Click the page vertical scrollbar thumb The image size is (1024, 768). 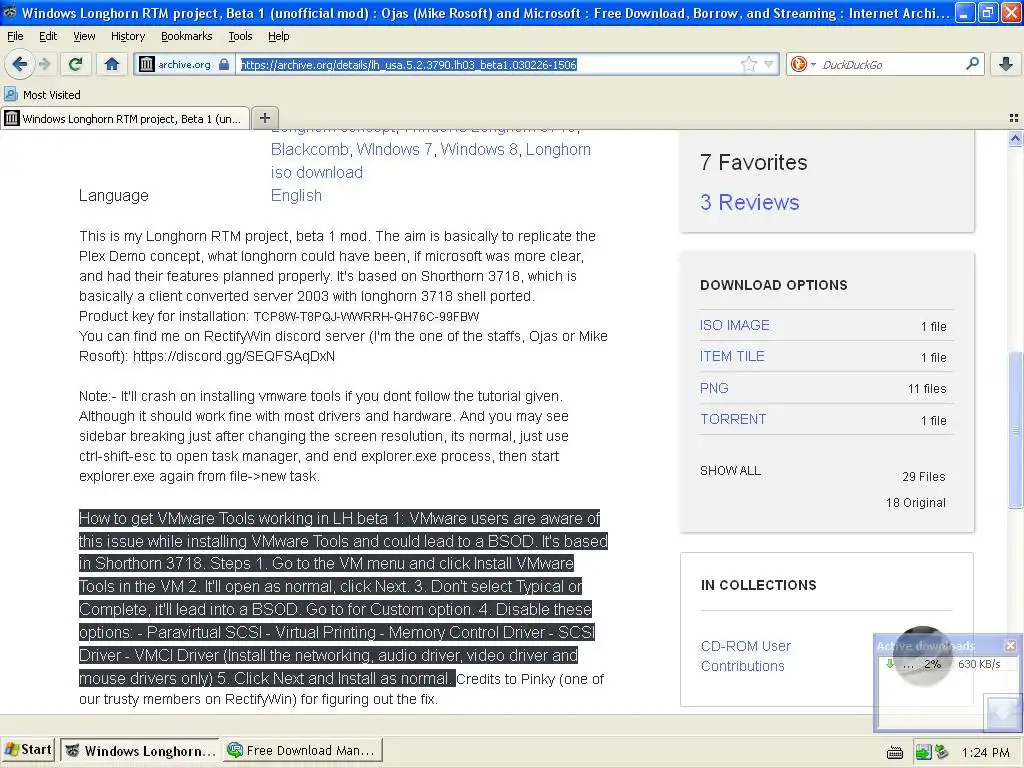point(1015,430)
